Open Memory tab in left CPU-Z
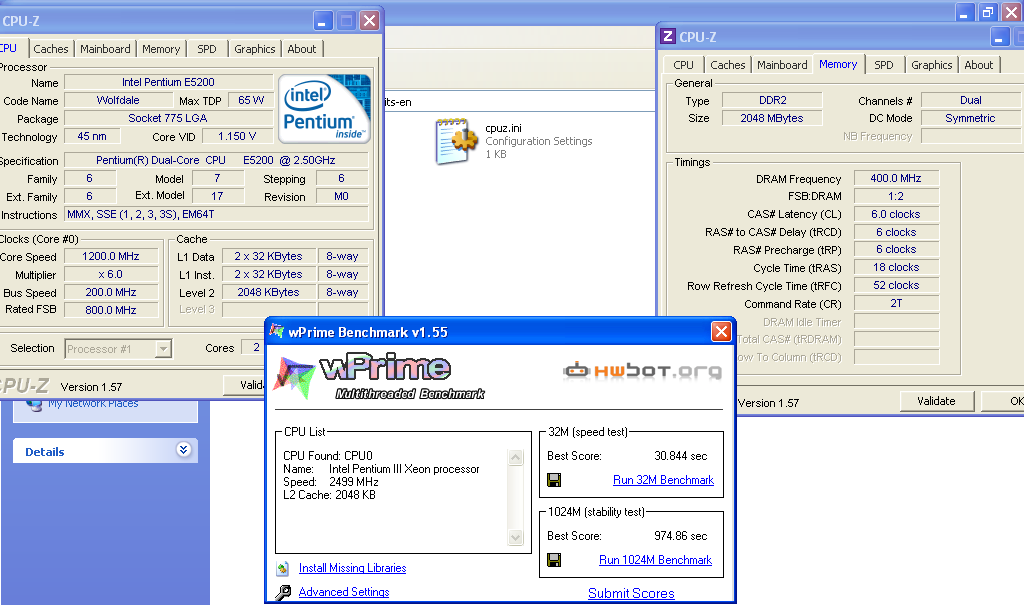Screen dimensions: 1024x605 161,49
